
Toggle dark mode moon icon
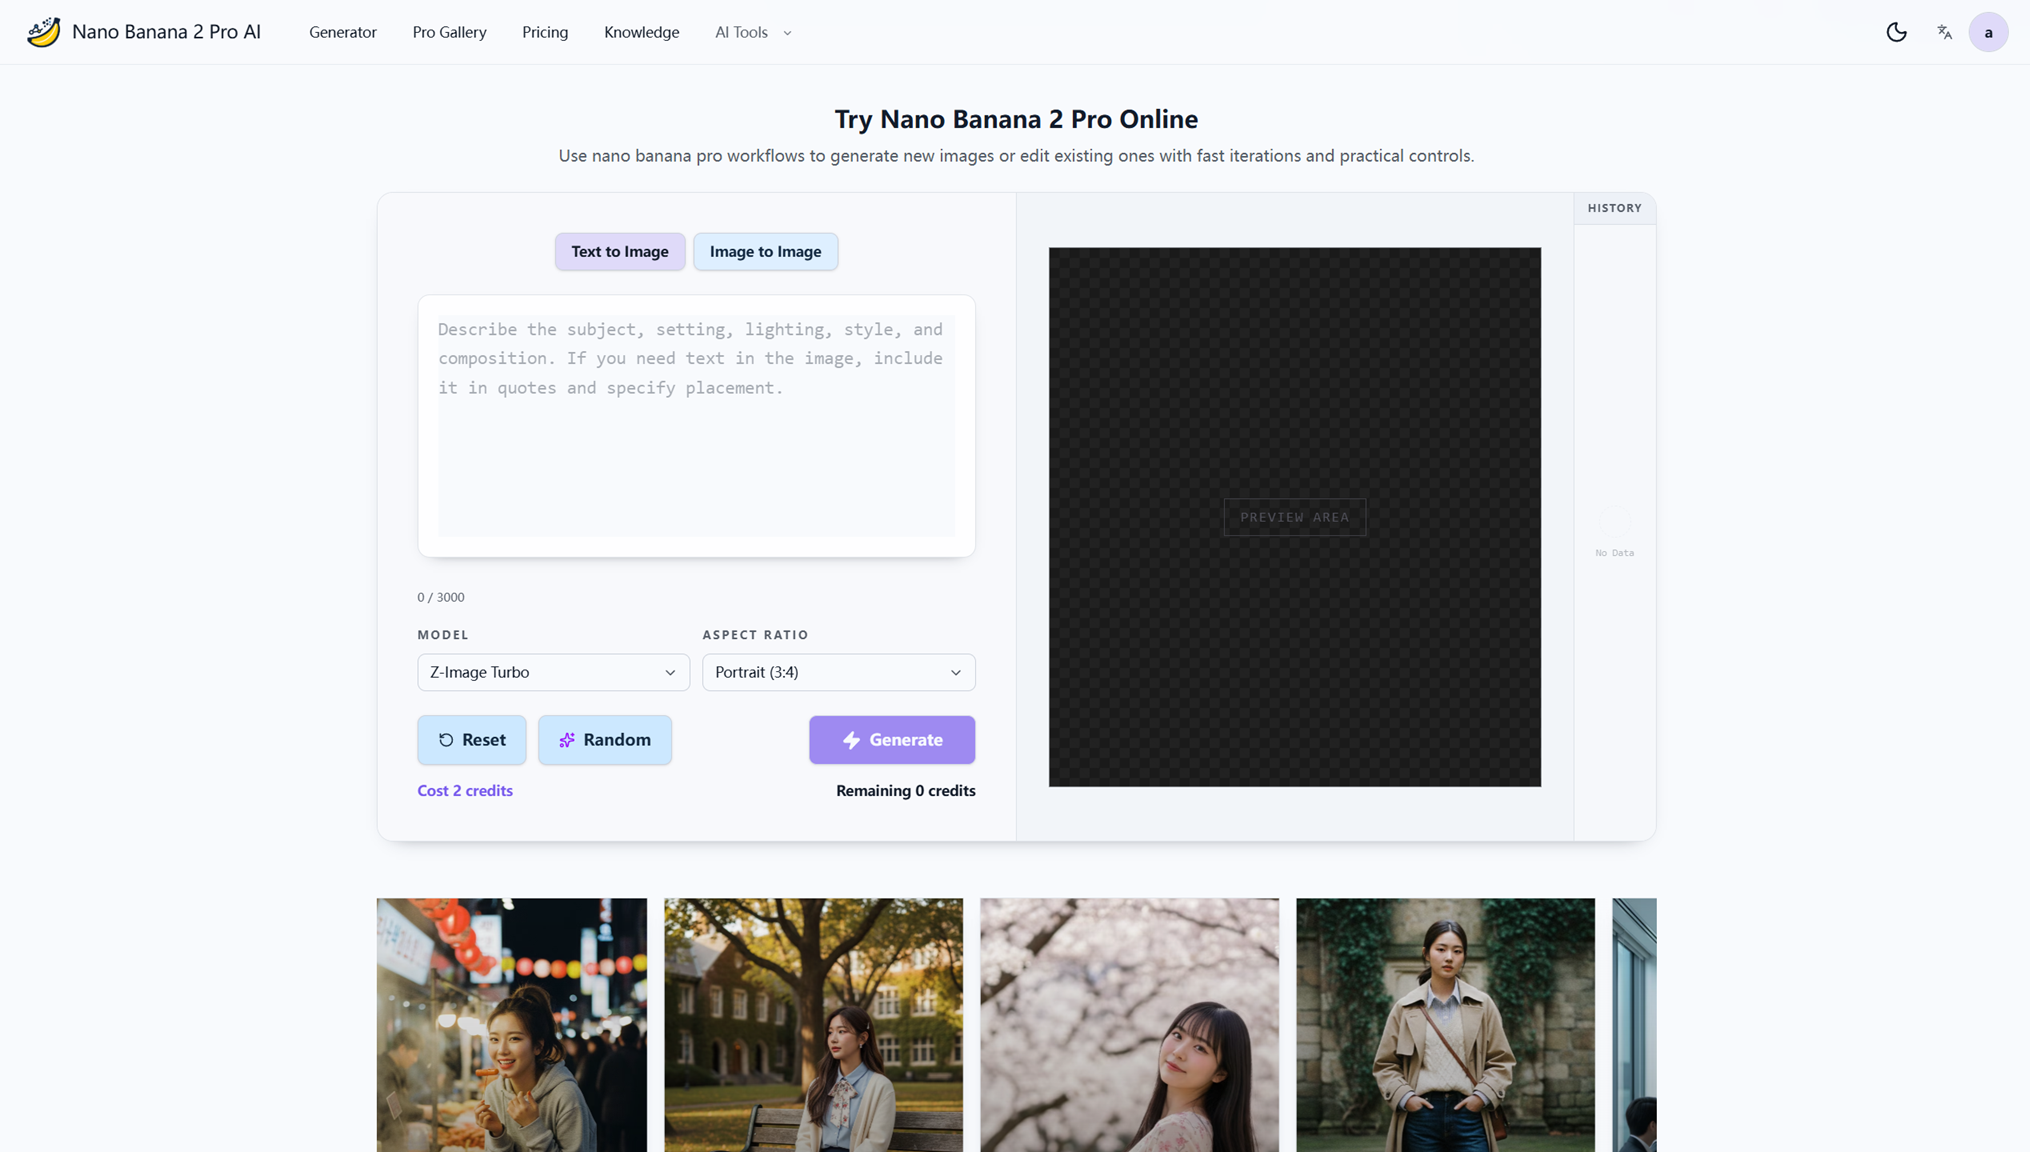[1896, 32]
